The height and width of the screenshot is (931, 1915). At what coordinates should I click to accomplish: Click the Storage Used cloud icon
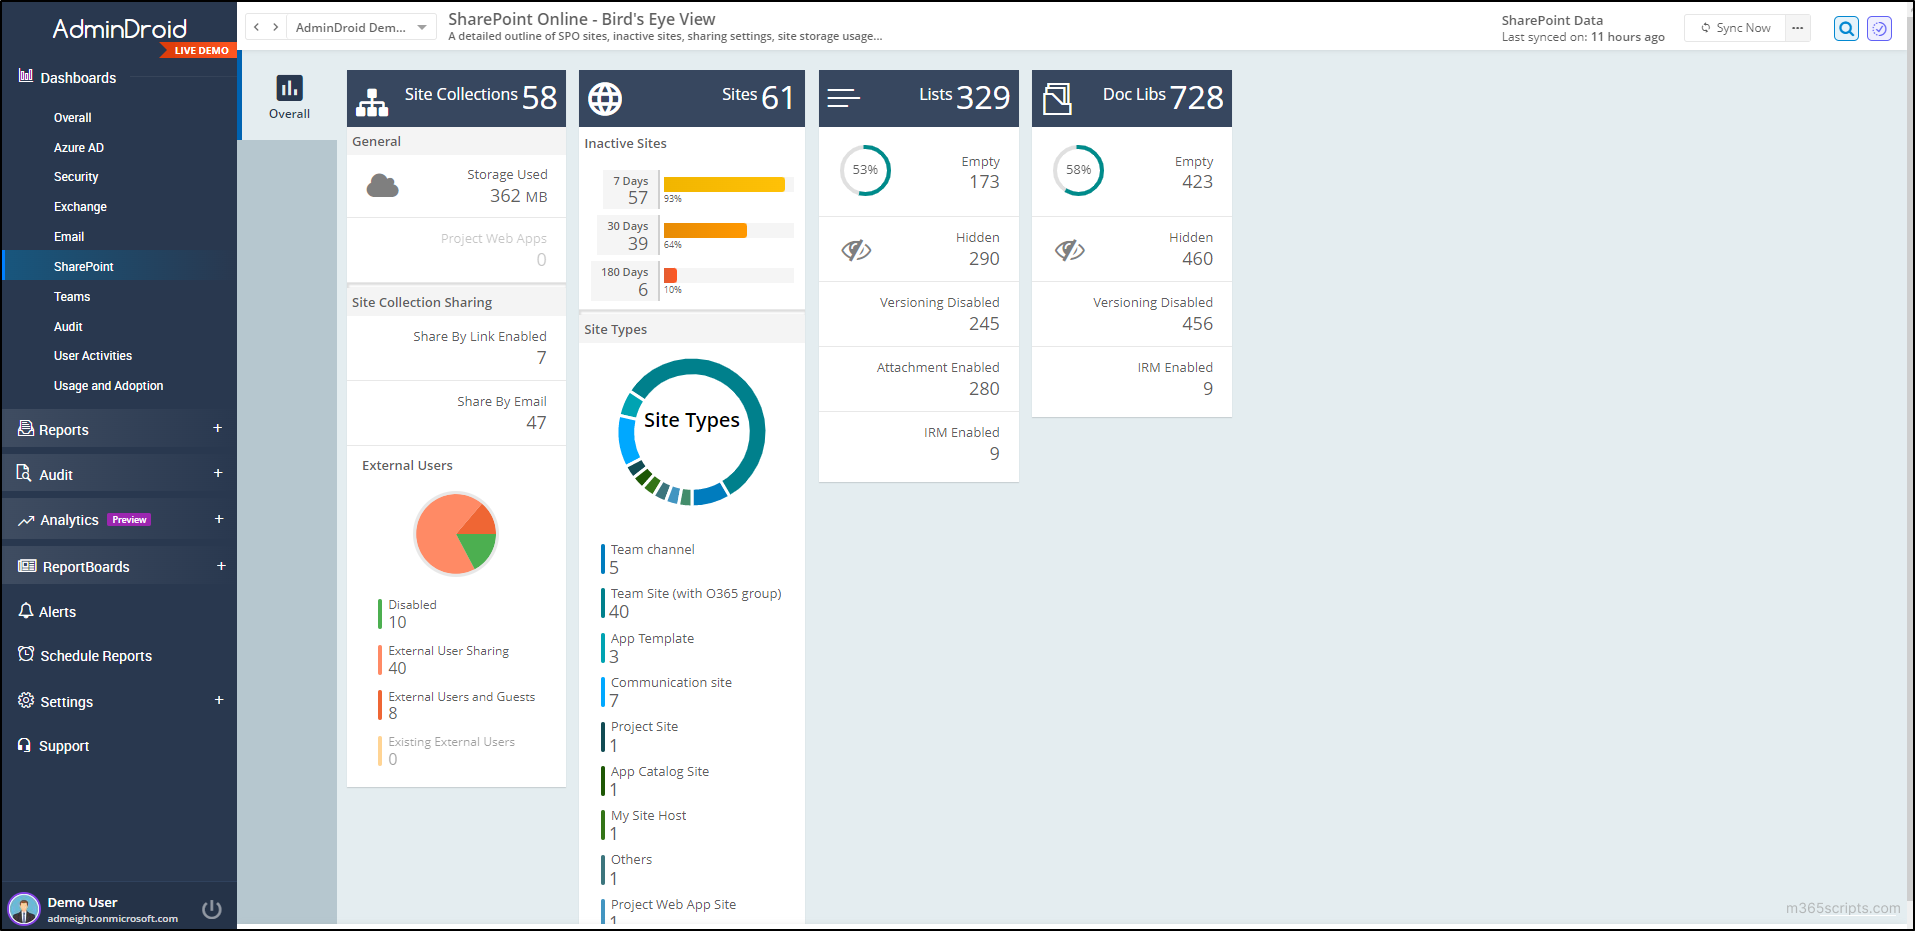[x=383, y=185]
